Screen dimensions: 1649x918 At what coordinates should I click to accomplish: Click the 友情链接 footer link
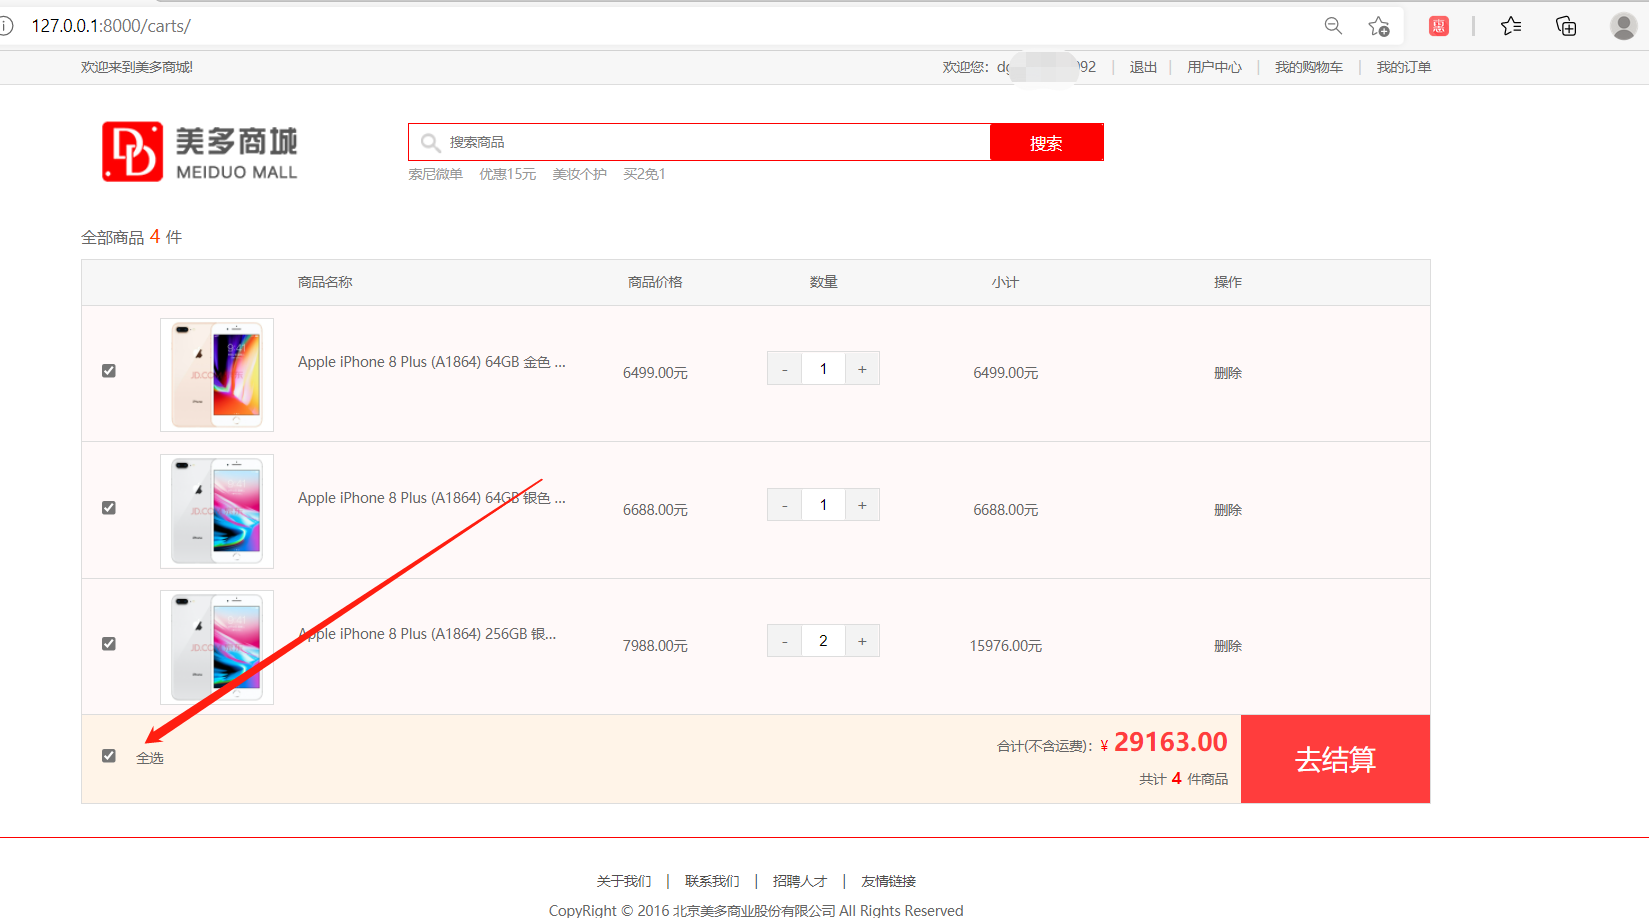coord(888,881)
